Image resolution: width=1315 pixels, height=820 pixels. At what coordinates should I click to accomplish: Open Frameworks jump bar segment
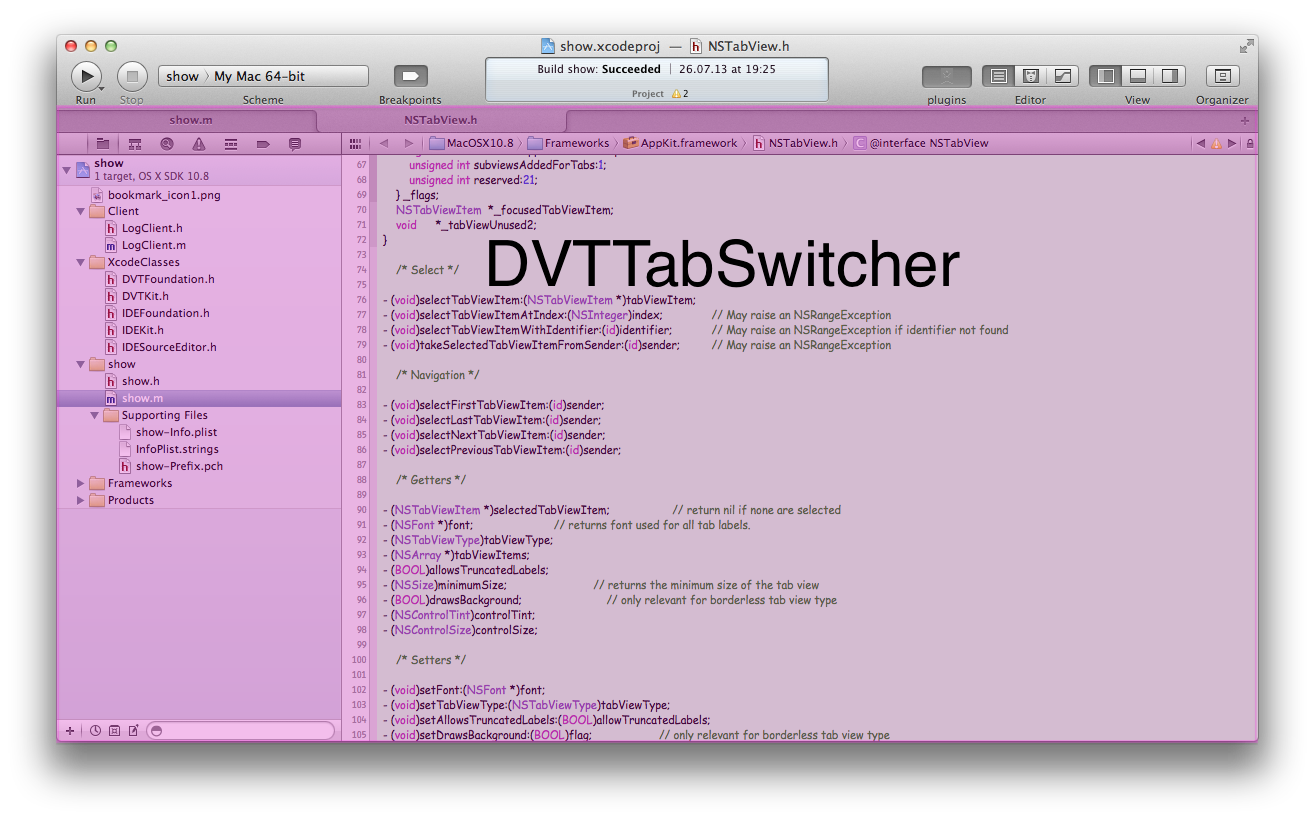(568, 143)
